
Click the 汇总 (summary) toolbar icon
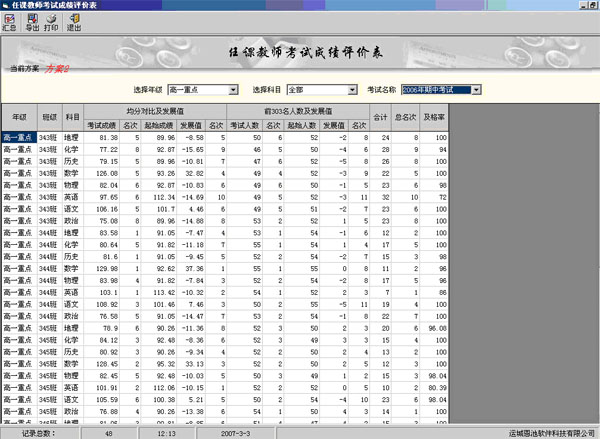9,23
